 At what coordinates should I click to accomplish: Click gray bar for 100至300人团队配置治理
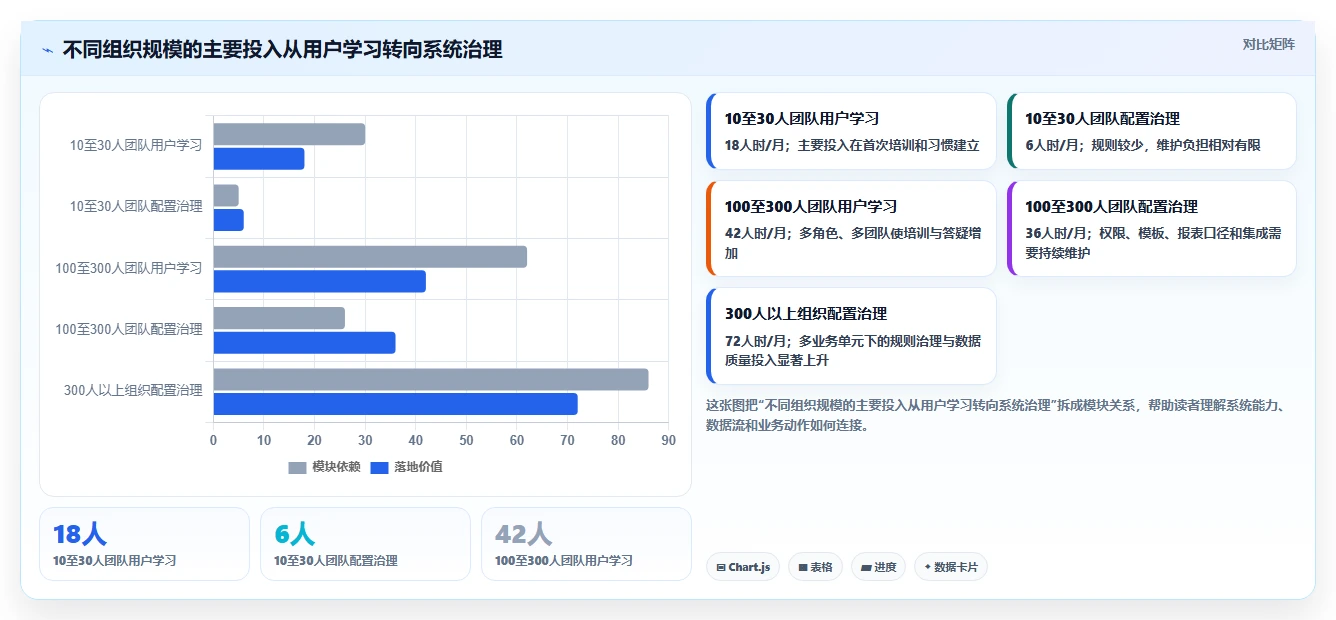[279, 318]
